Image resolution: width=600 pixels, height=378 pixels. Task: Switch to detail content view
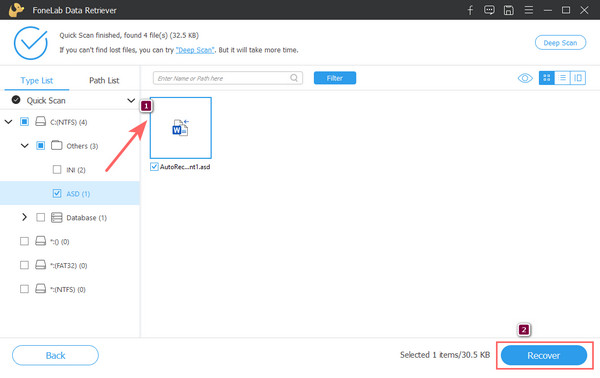click(x=578, y=78)
